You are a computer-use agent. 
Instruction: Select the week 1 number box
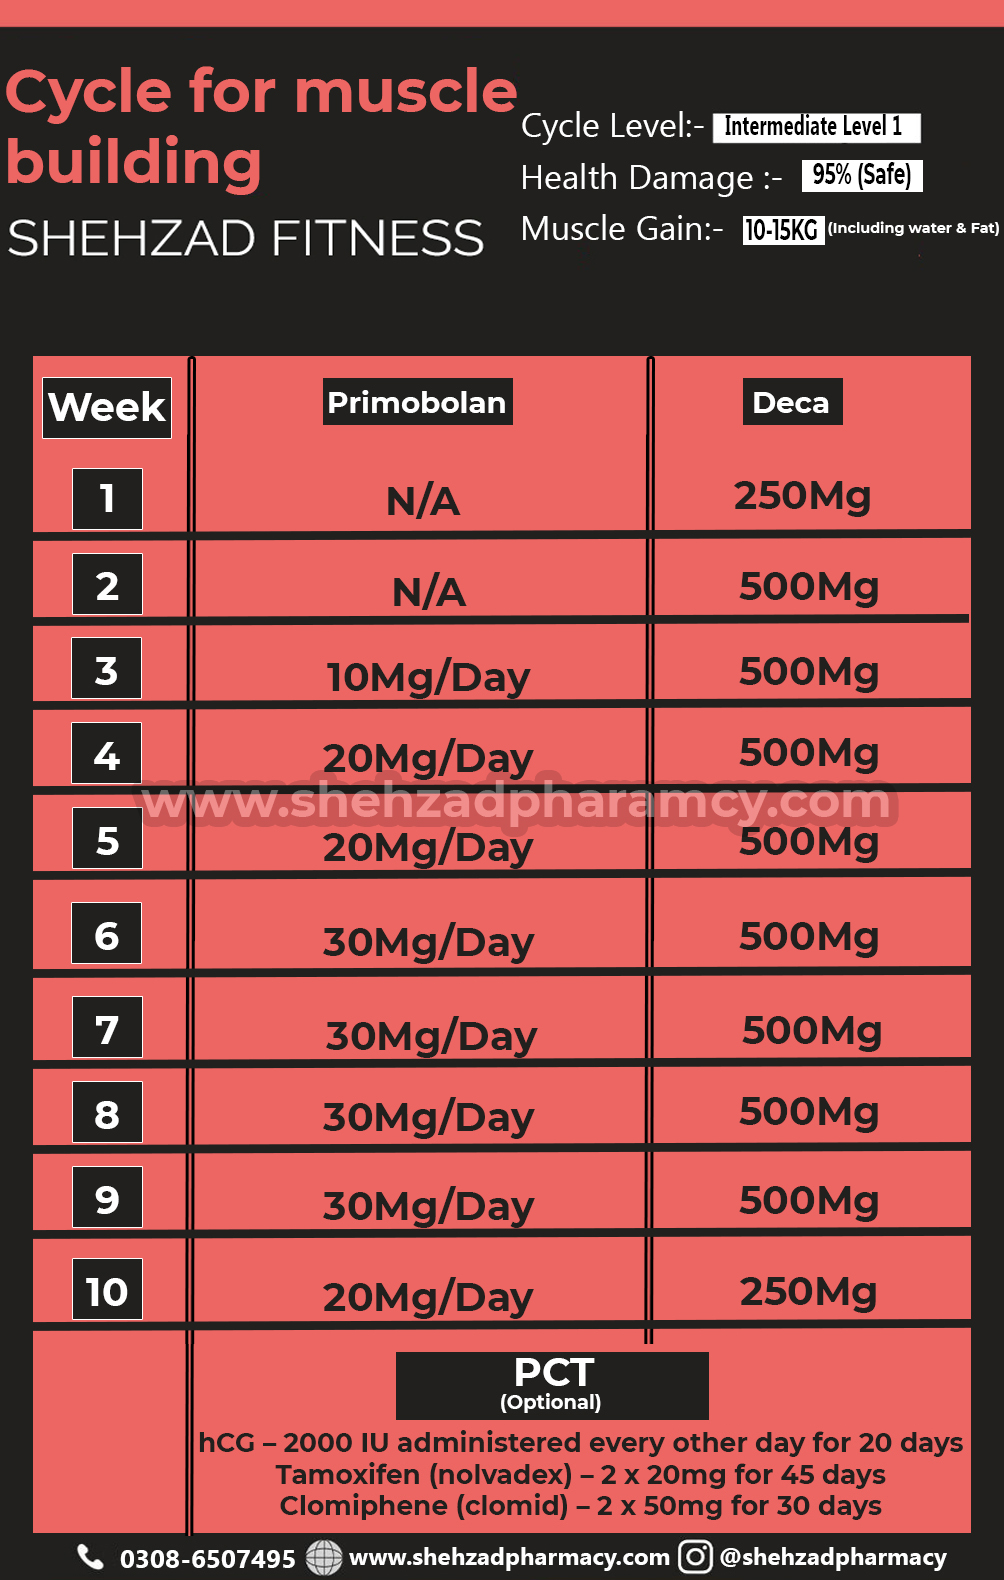[107, 498]
